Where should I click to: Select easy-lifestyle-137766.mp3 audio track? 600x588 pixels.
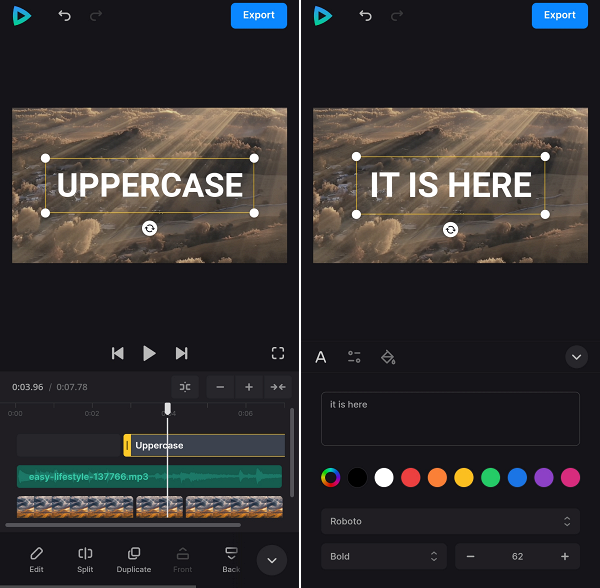(149, 477)
